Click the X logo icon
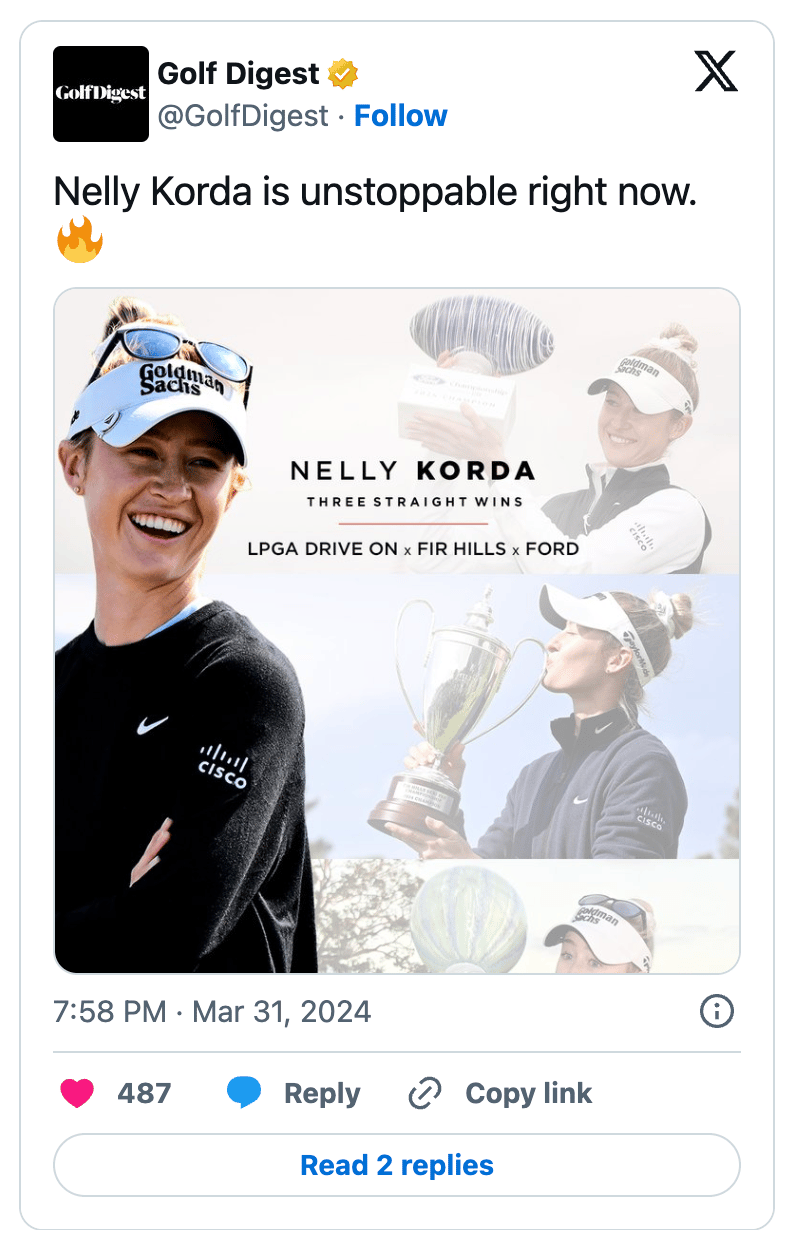This screenshot has height=1246, width=802. (x=716, y=72)
